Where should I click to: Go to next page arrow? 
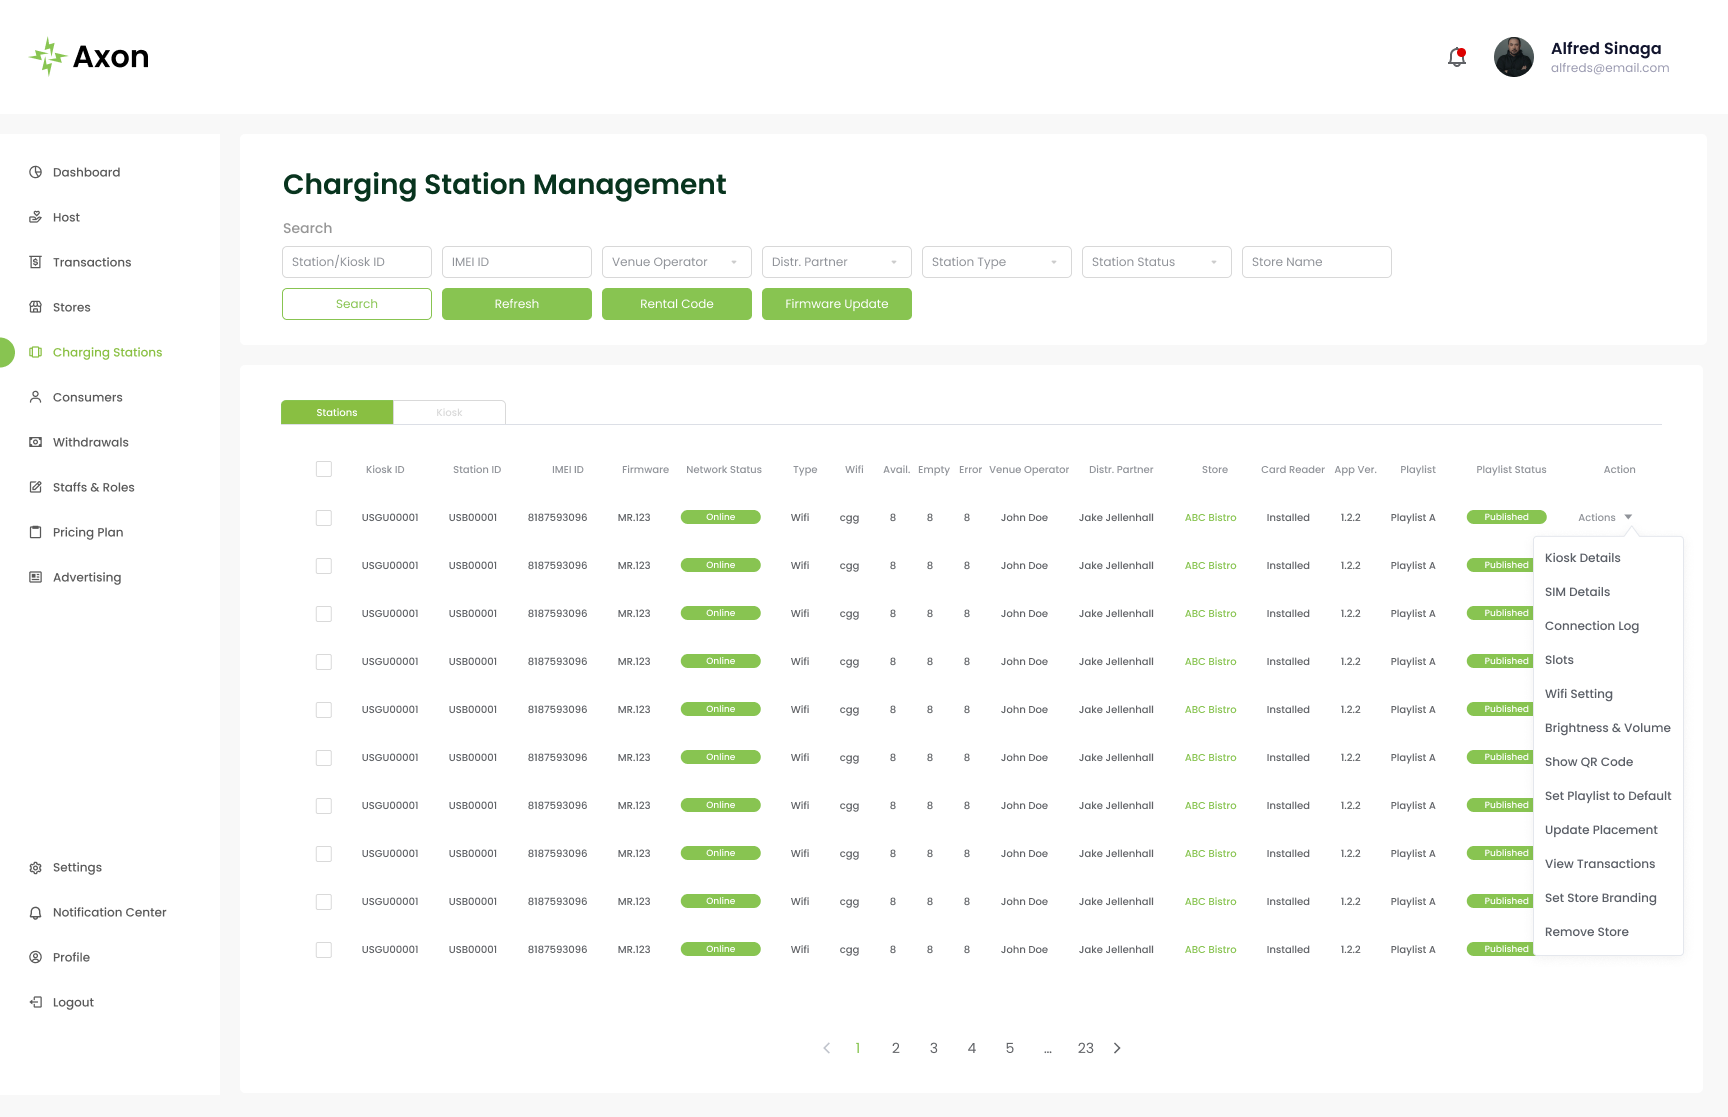[x=1117, y=1048]
